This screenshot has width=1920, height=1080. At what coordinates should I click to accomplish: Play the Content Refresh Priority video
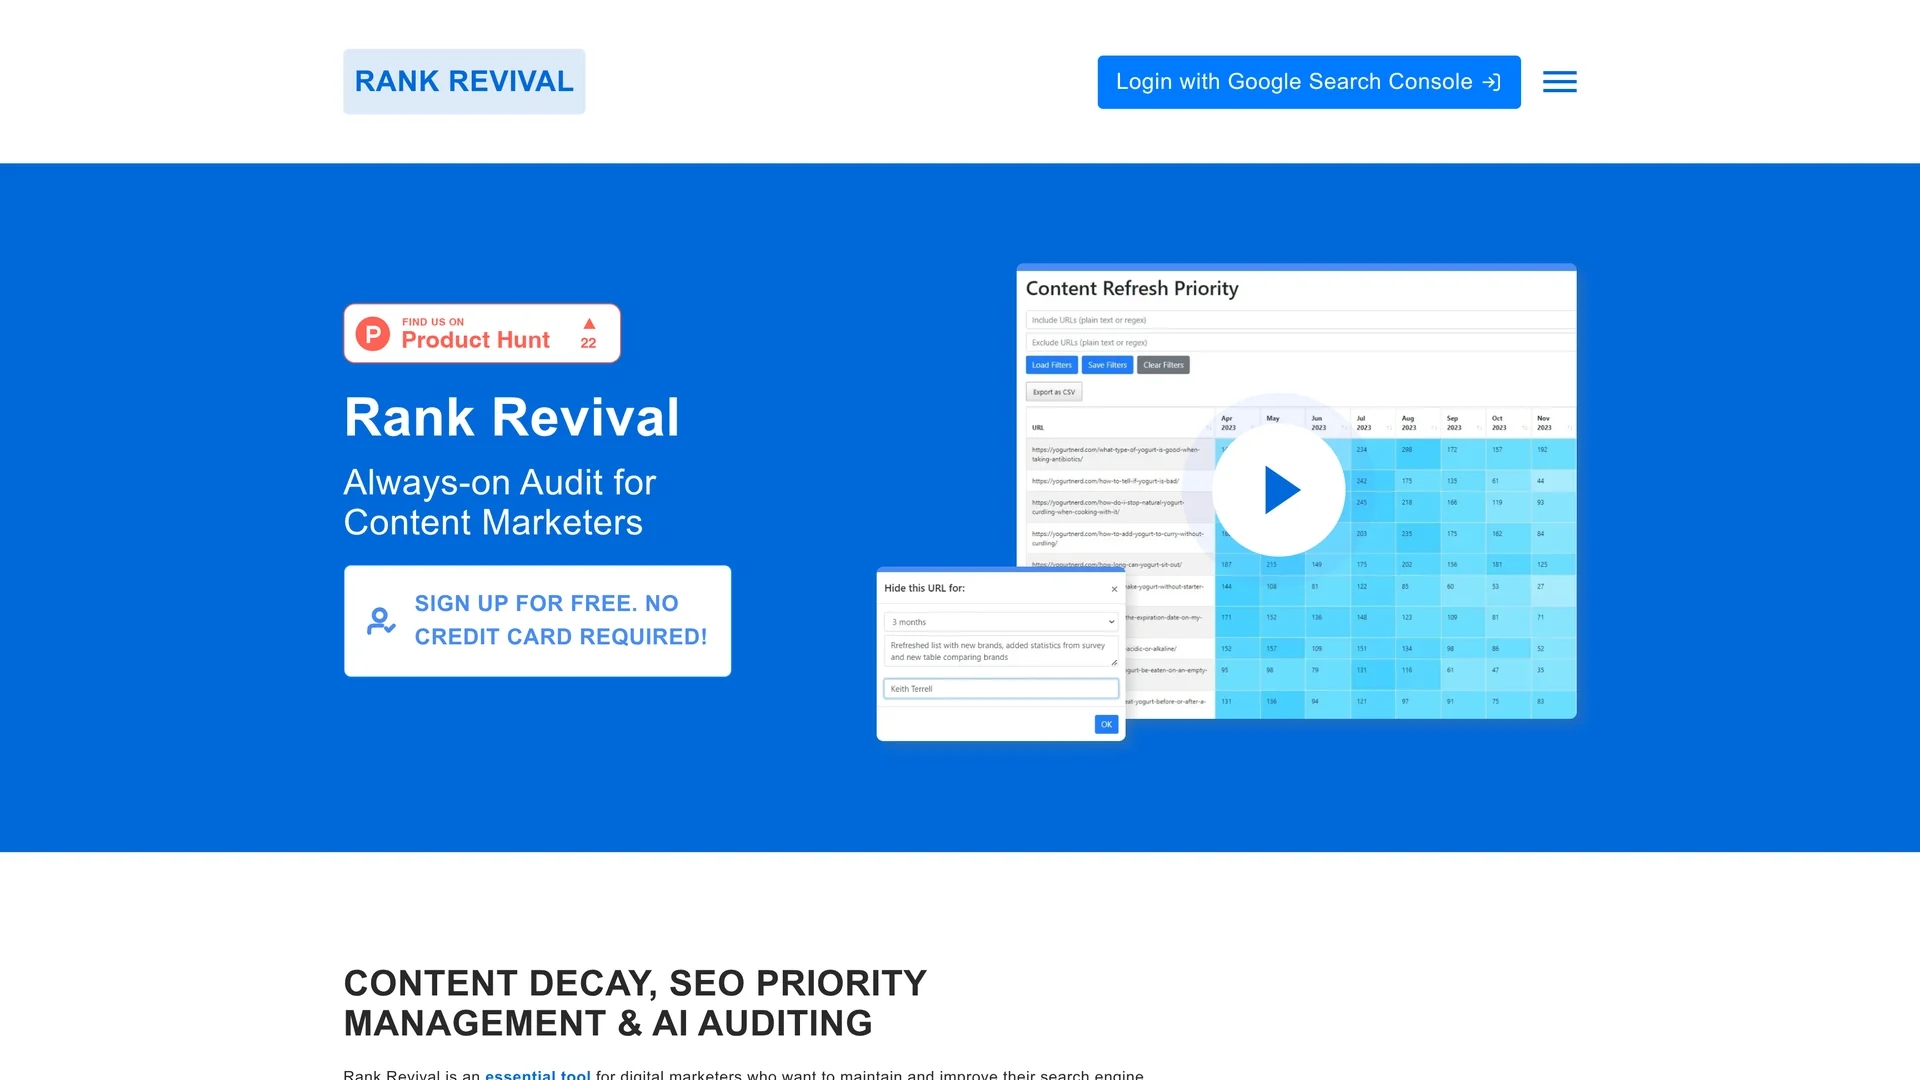coord(1279,490)
